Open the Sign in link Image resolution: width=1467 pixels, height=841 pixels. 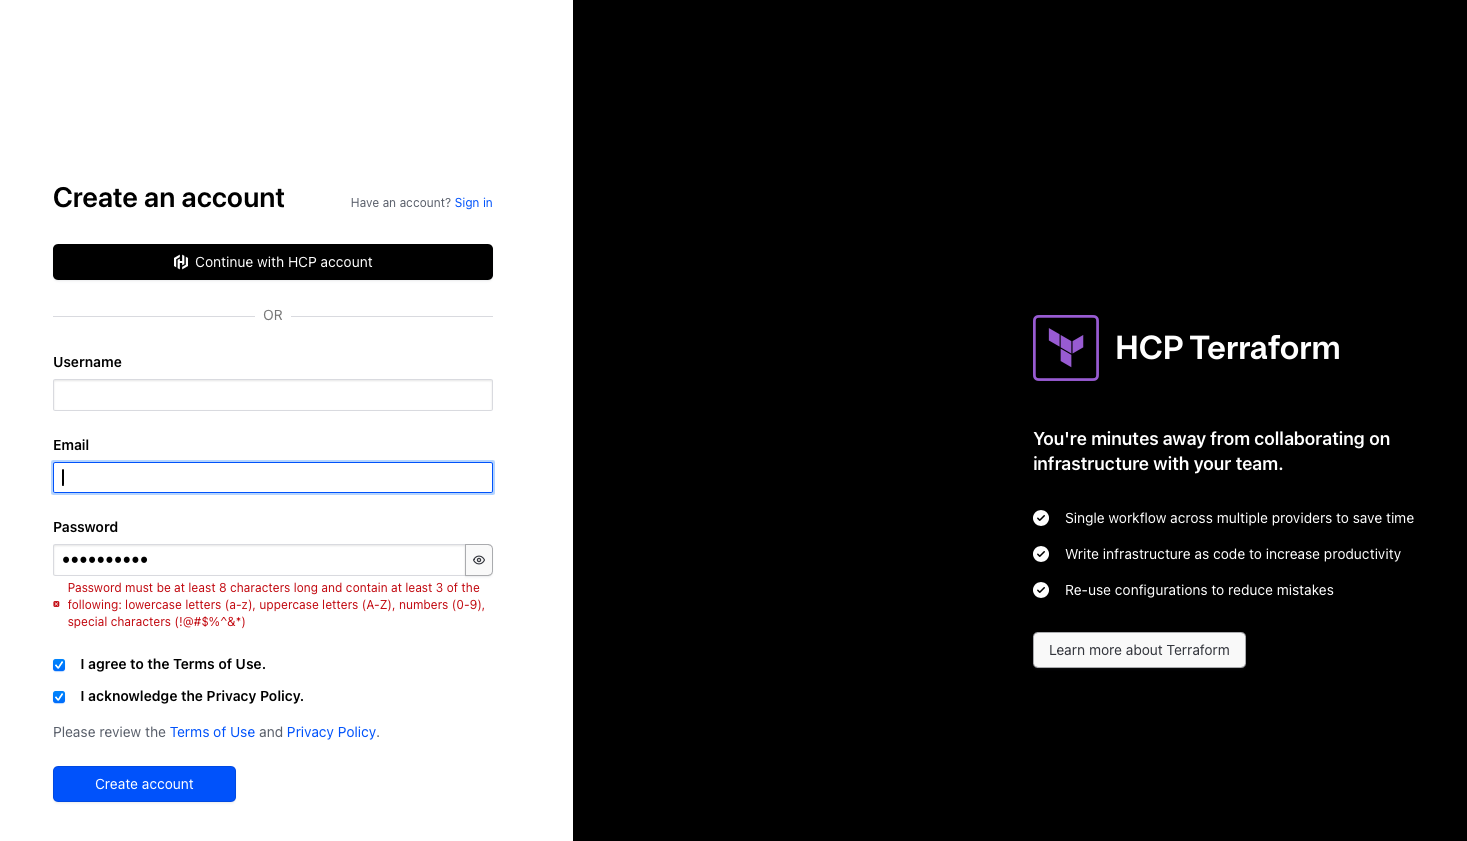pyautogui.click(x=473, y=203)
